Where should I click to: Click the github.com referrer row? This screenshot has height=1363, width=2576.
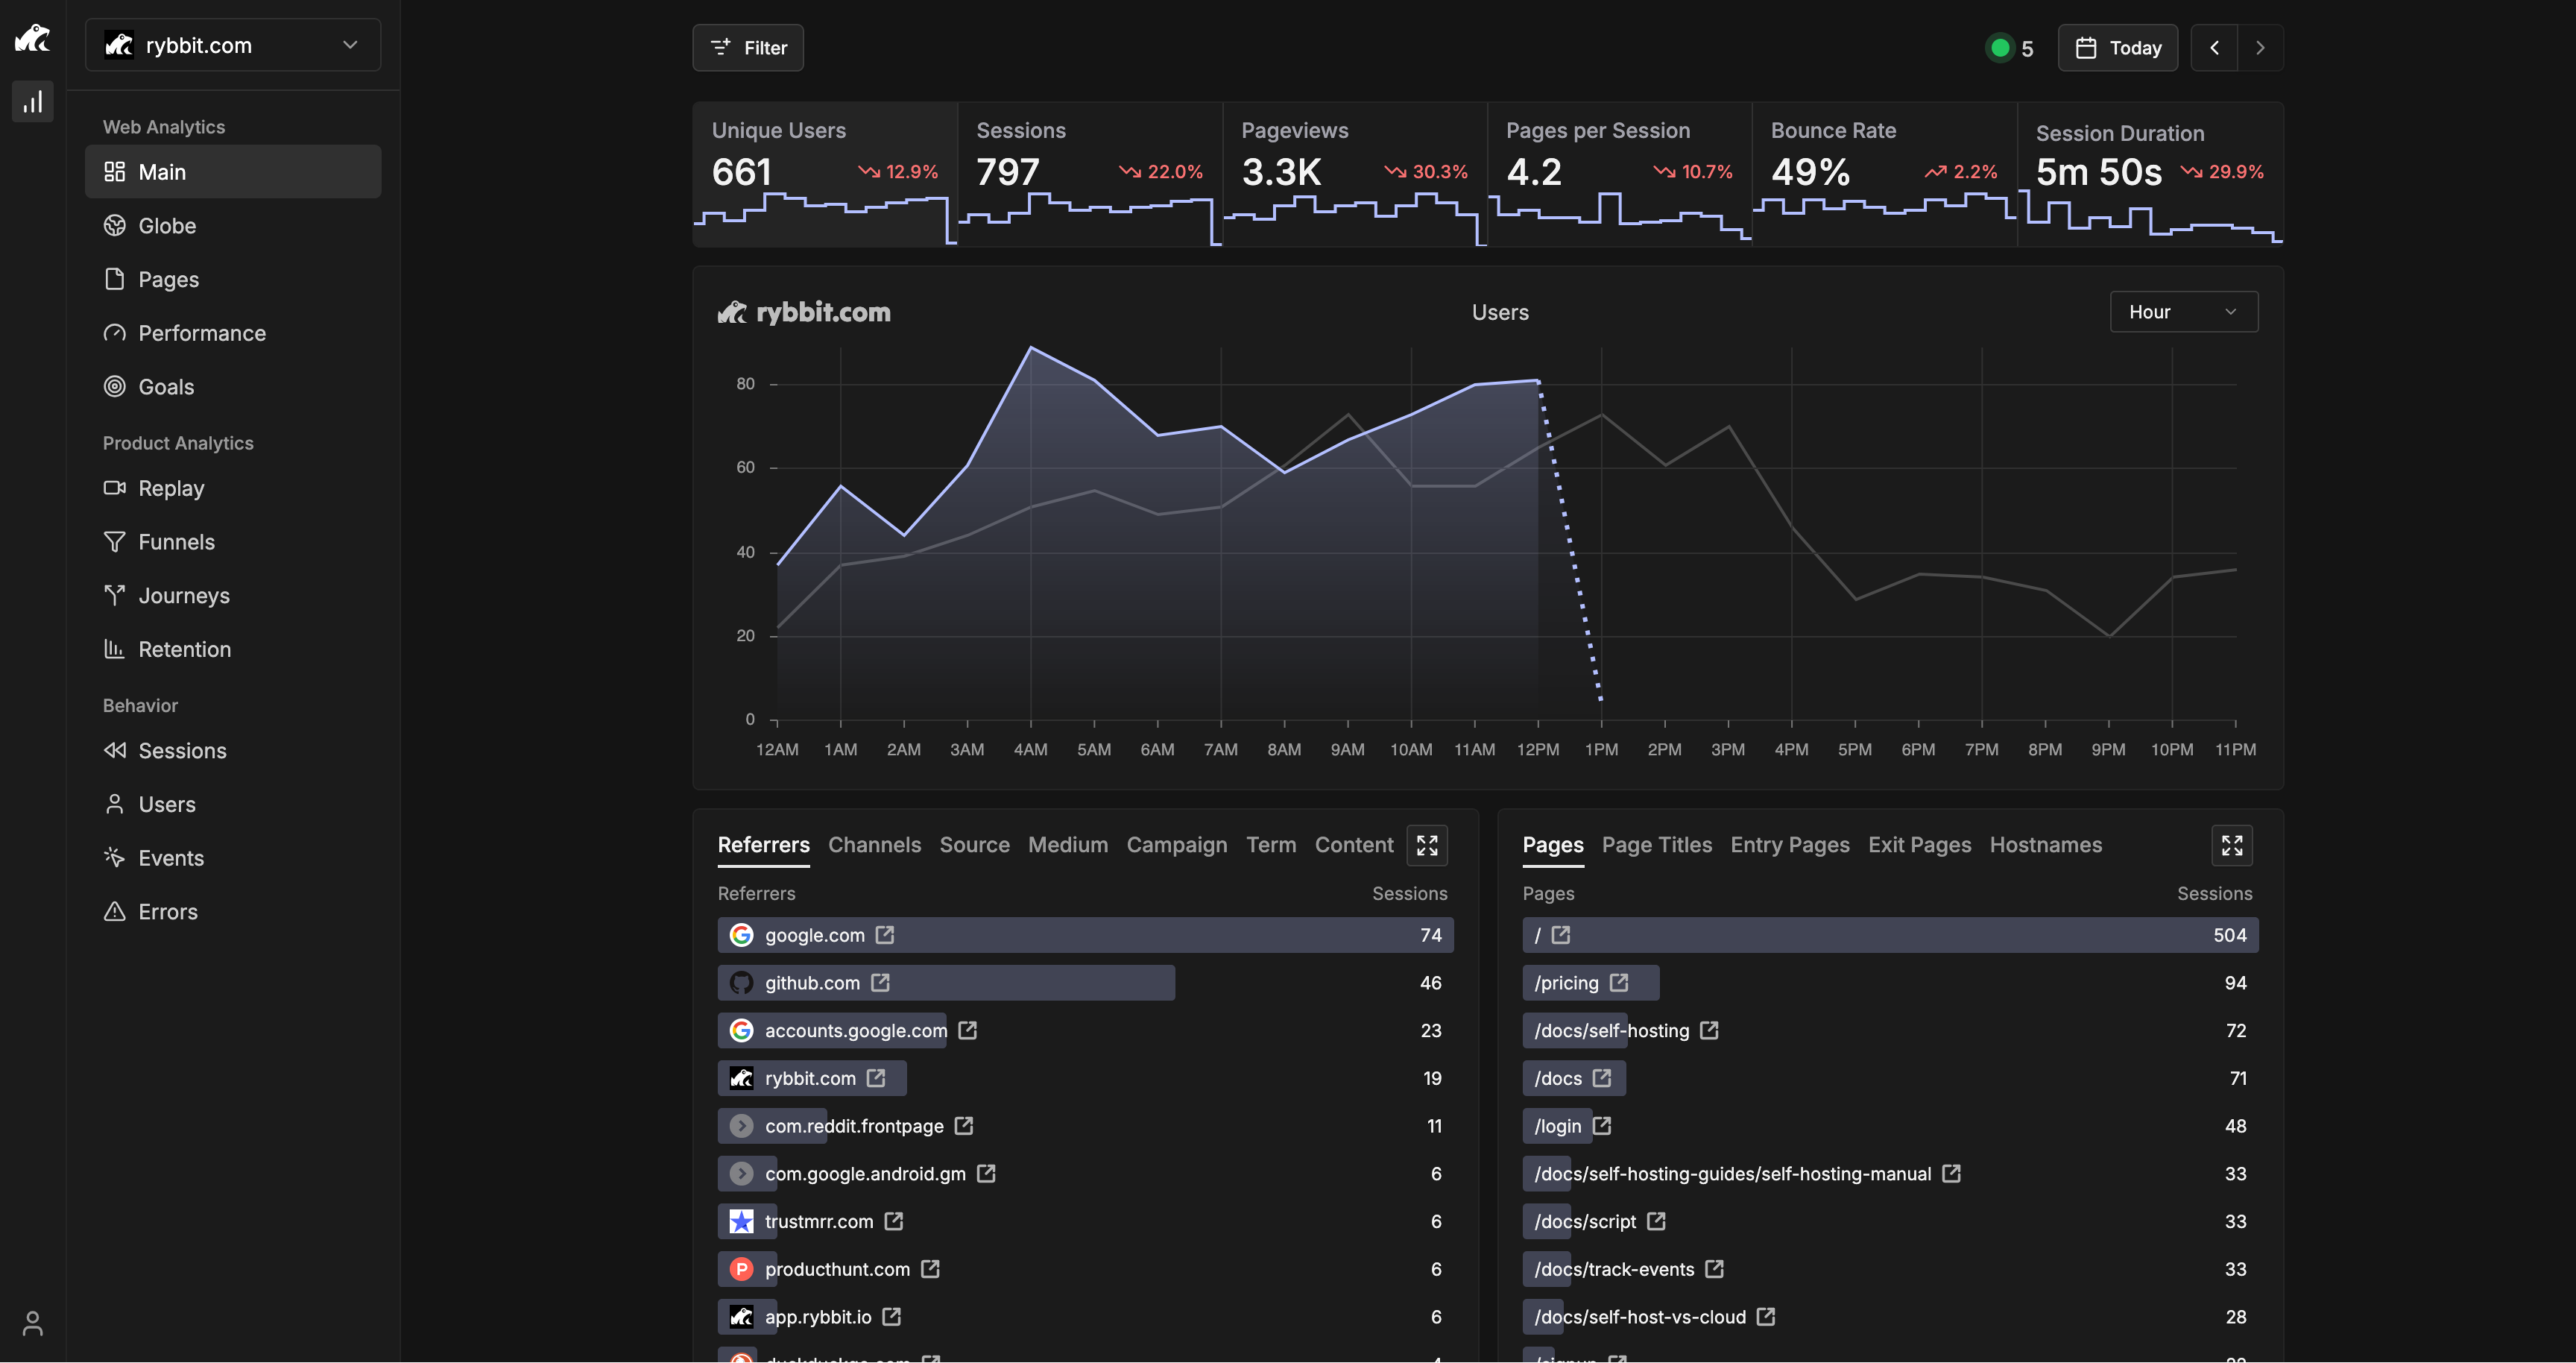point(945,983)
